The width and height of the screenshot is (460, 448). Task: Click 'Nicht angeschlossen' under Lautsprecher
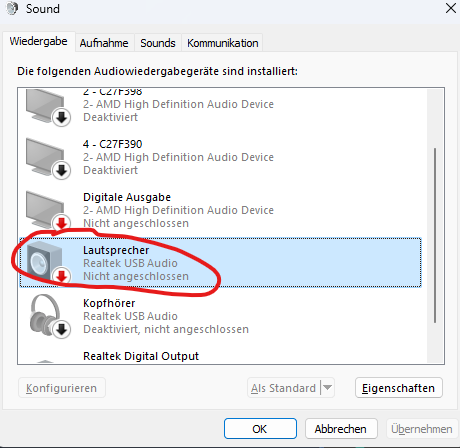tap(136, 276)
